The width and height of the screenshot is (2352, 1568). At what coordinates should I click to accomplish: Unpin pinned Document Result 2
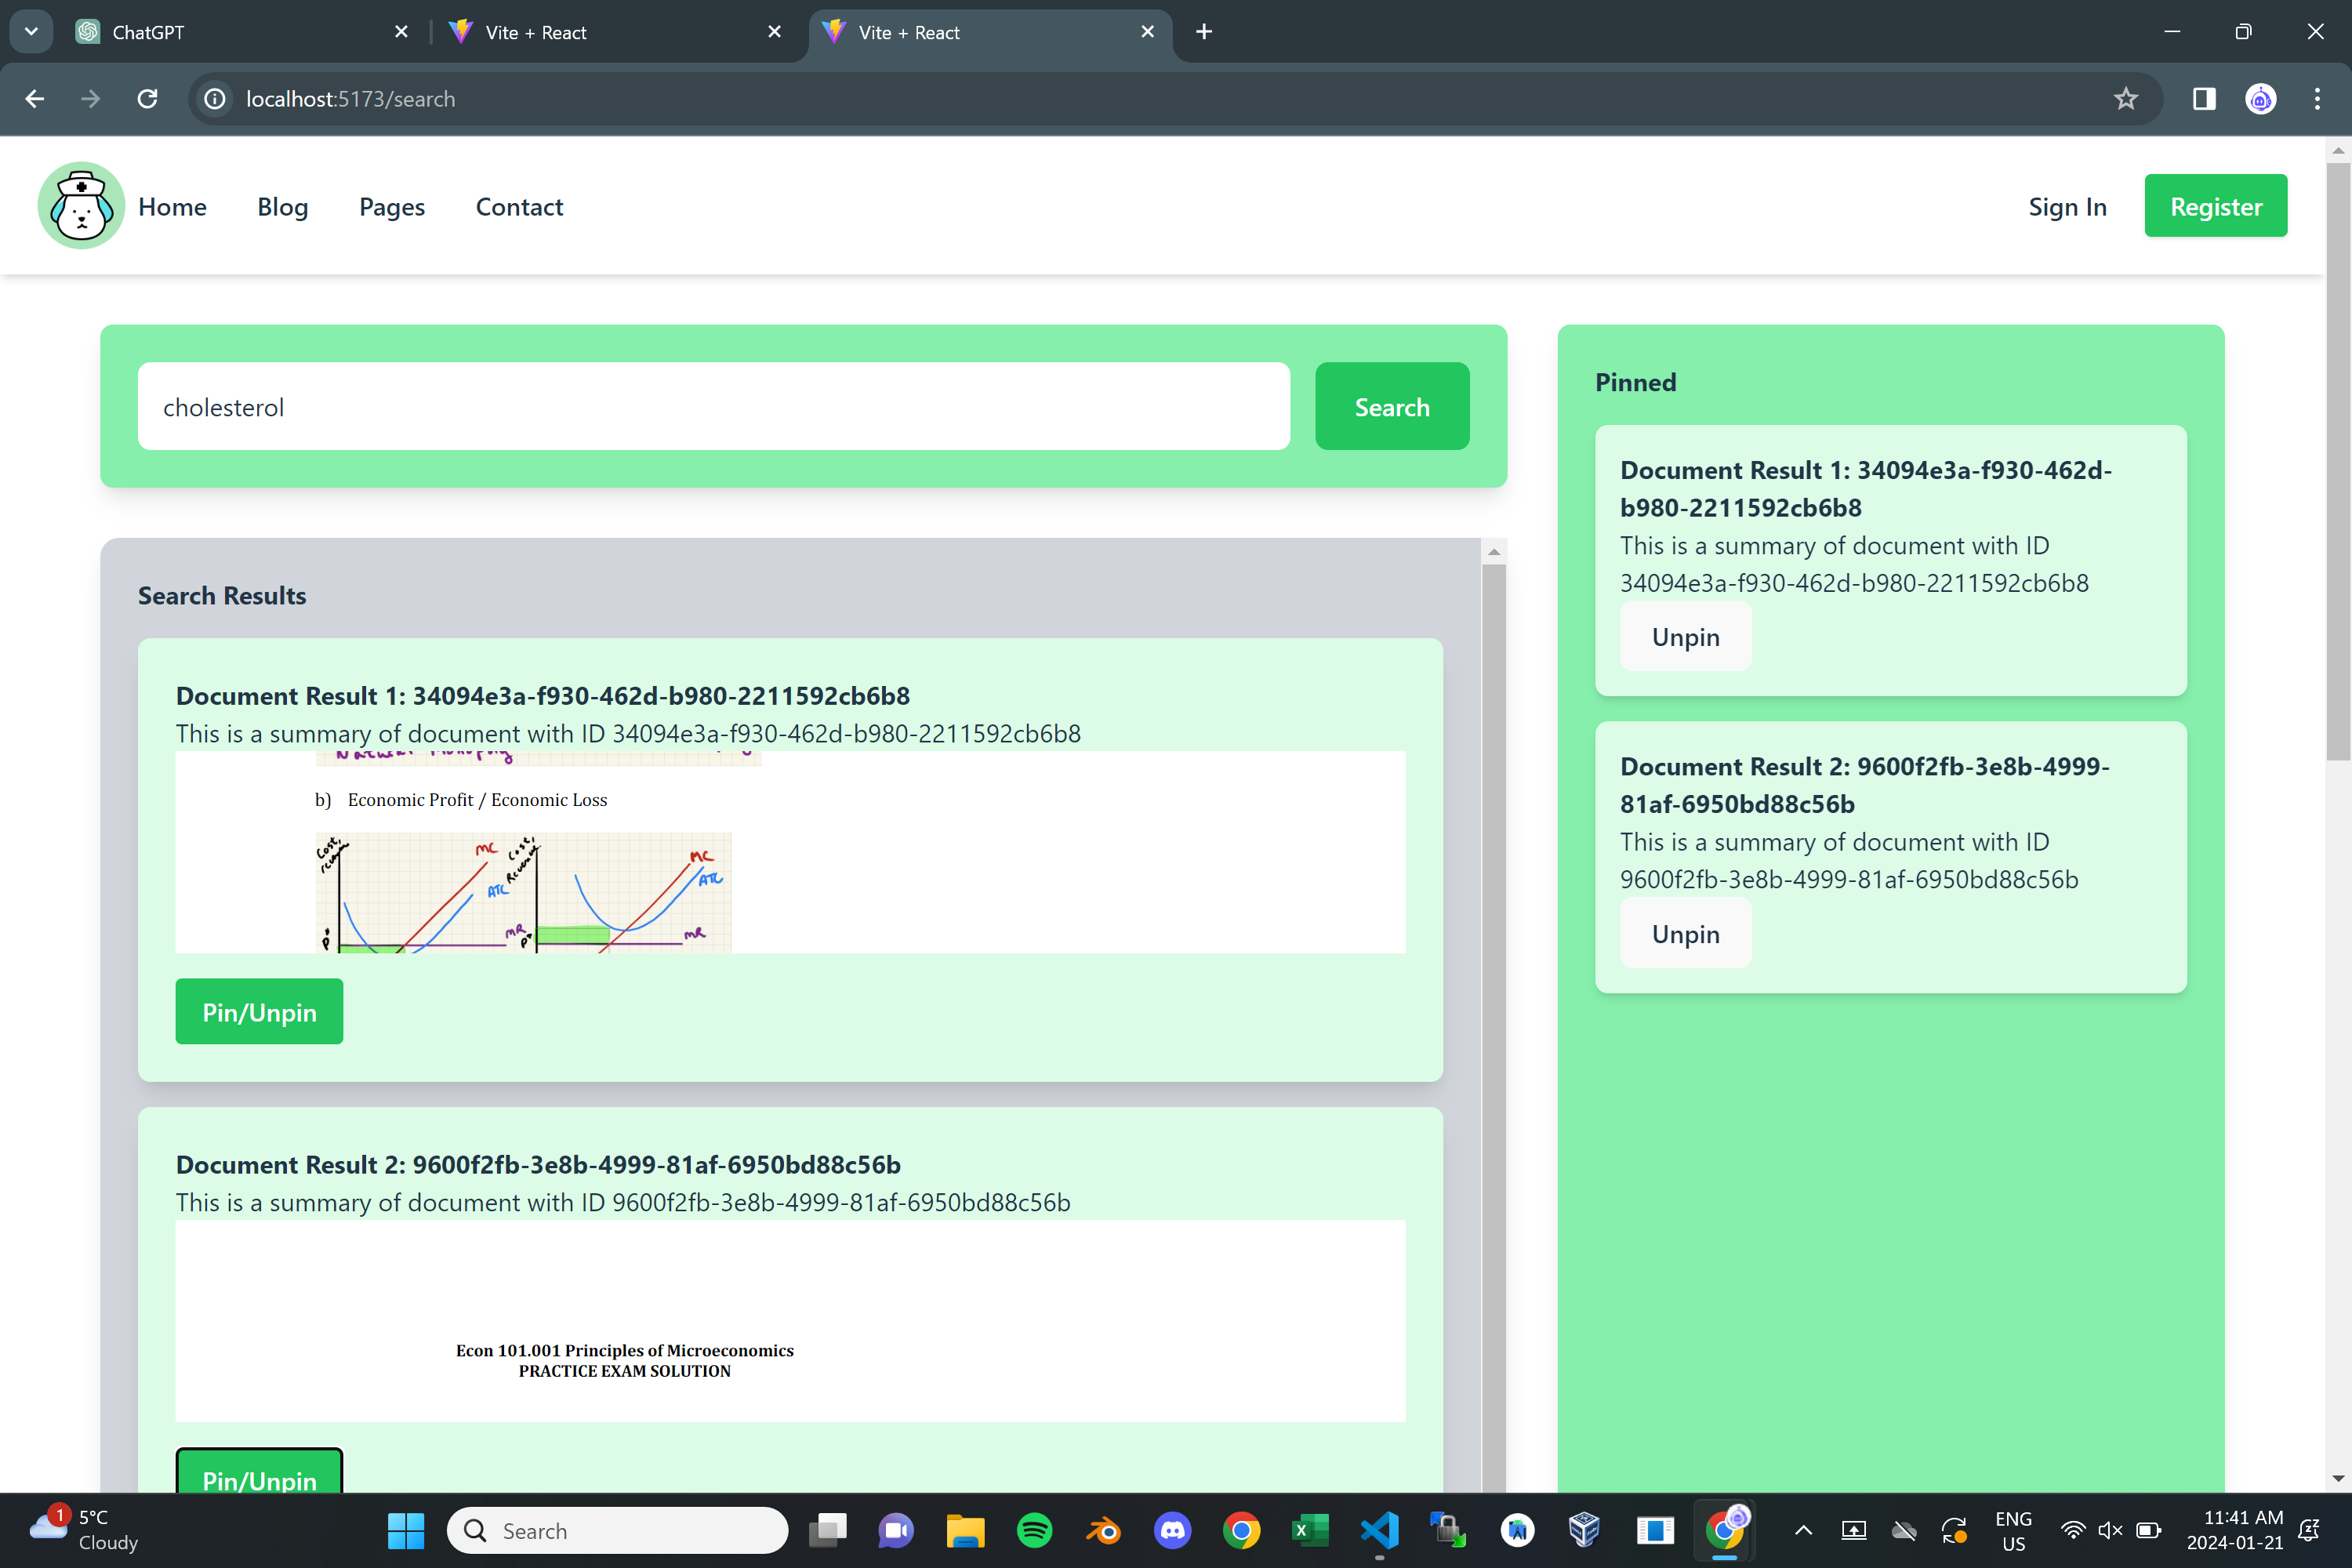[1685, 933]
